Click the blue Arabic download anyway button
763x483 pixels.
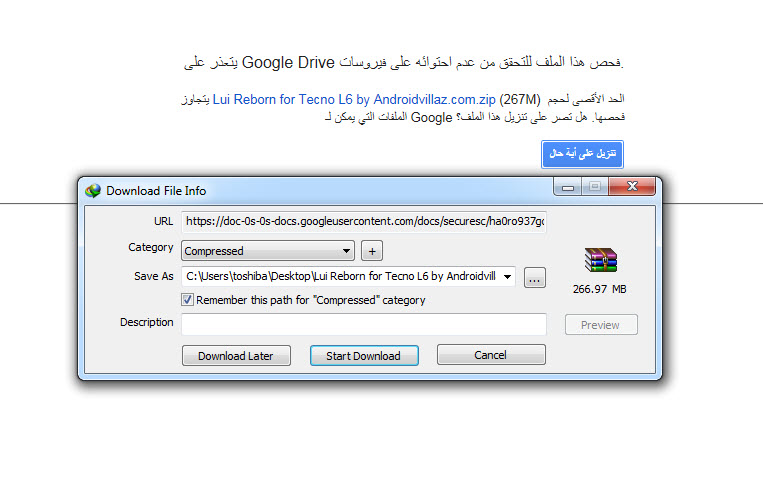(582, 154)
